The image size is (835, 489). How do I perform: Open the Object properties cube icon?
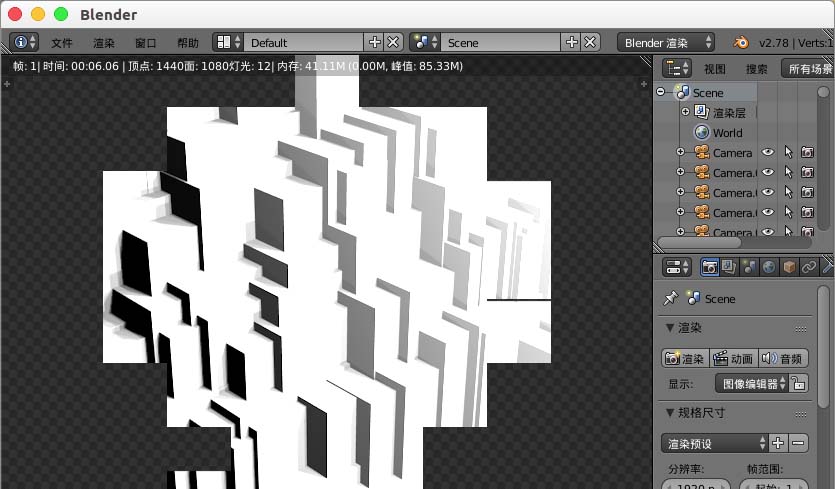point(789,267)
